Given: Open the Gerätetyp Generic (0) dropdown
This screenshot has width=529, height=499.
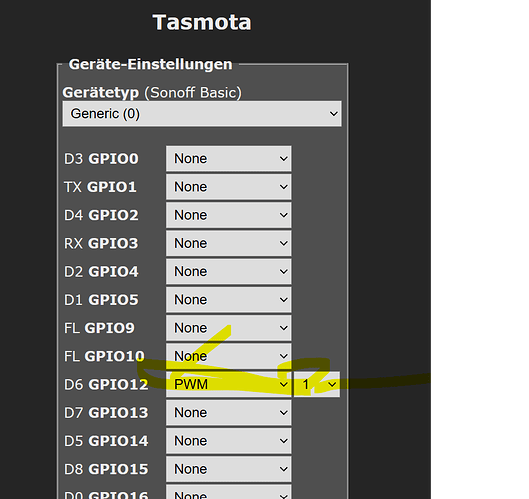Looking at the screenshot, I should (x=202, y=114).
